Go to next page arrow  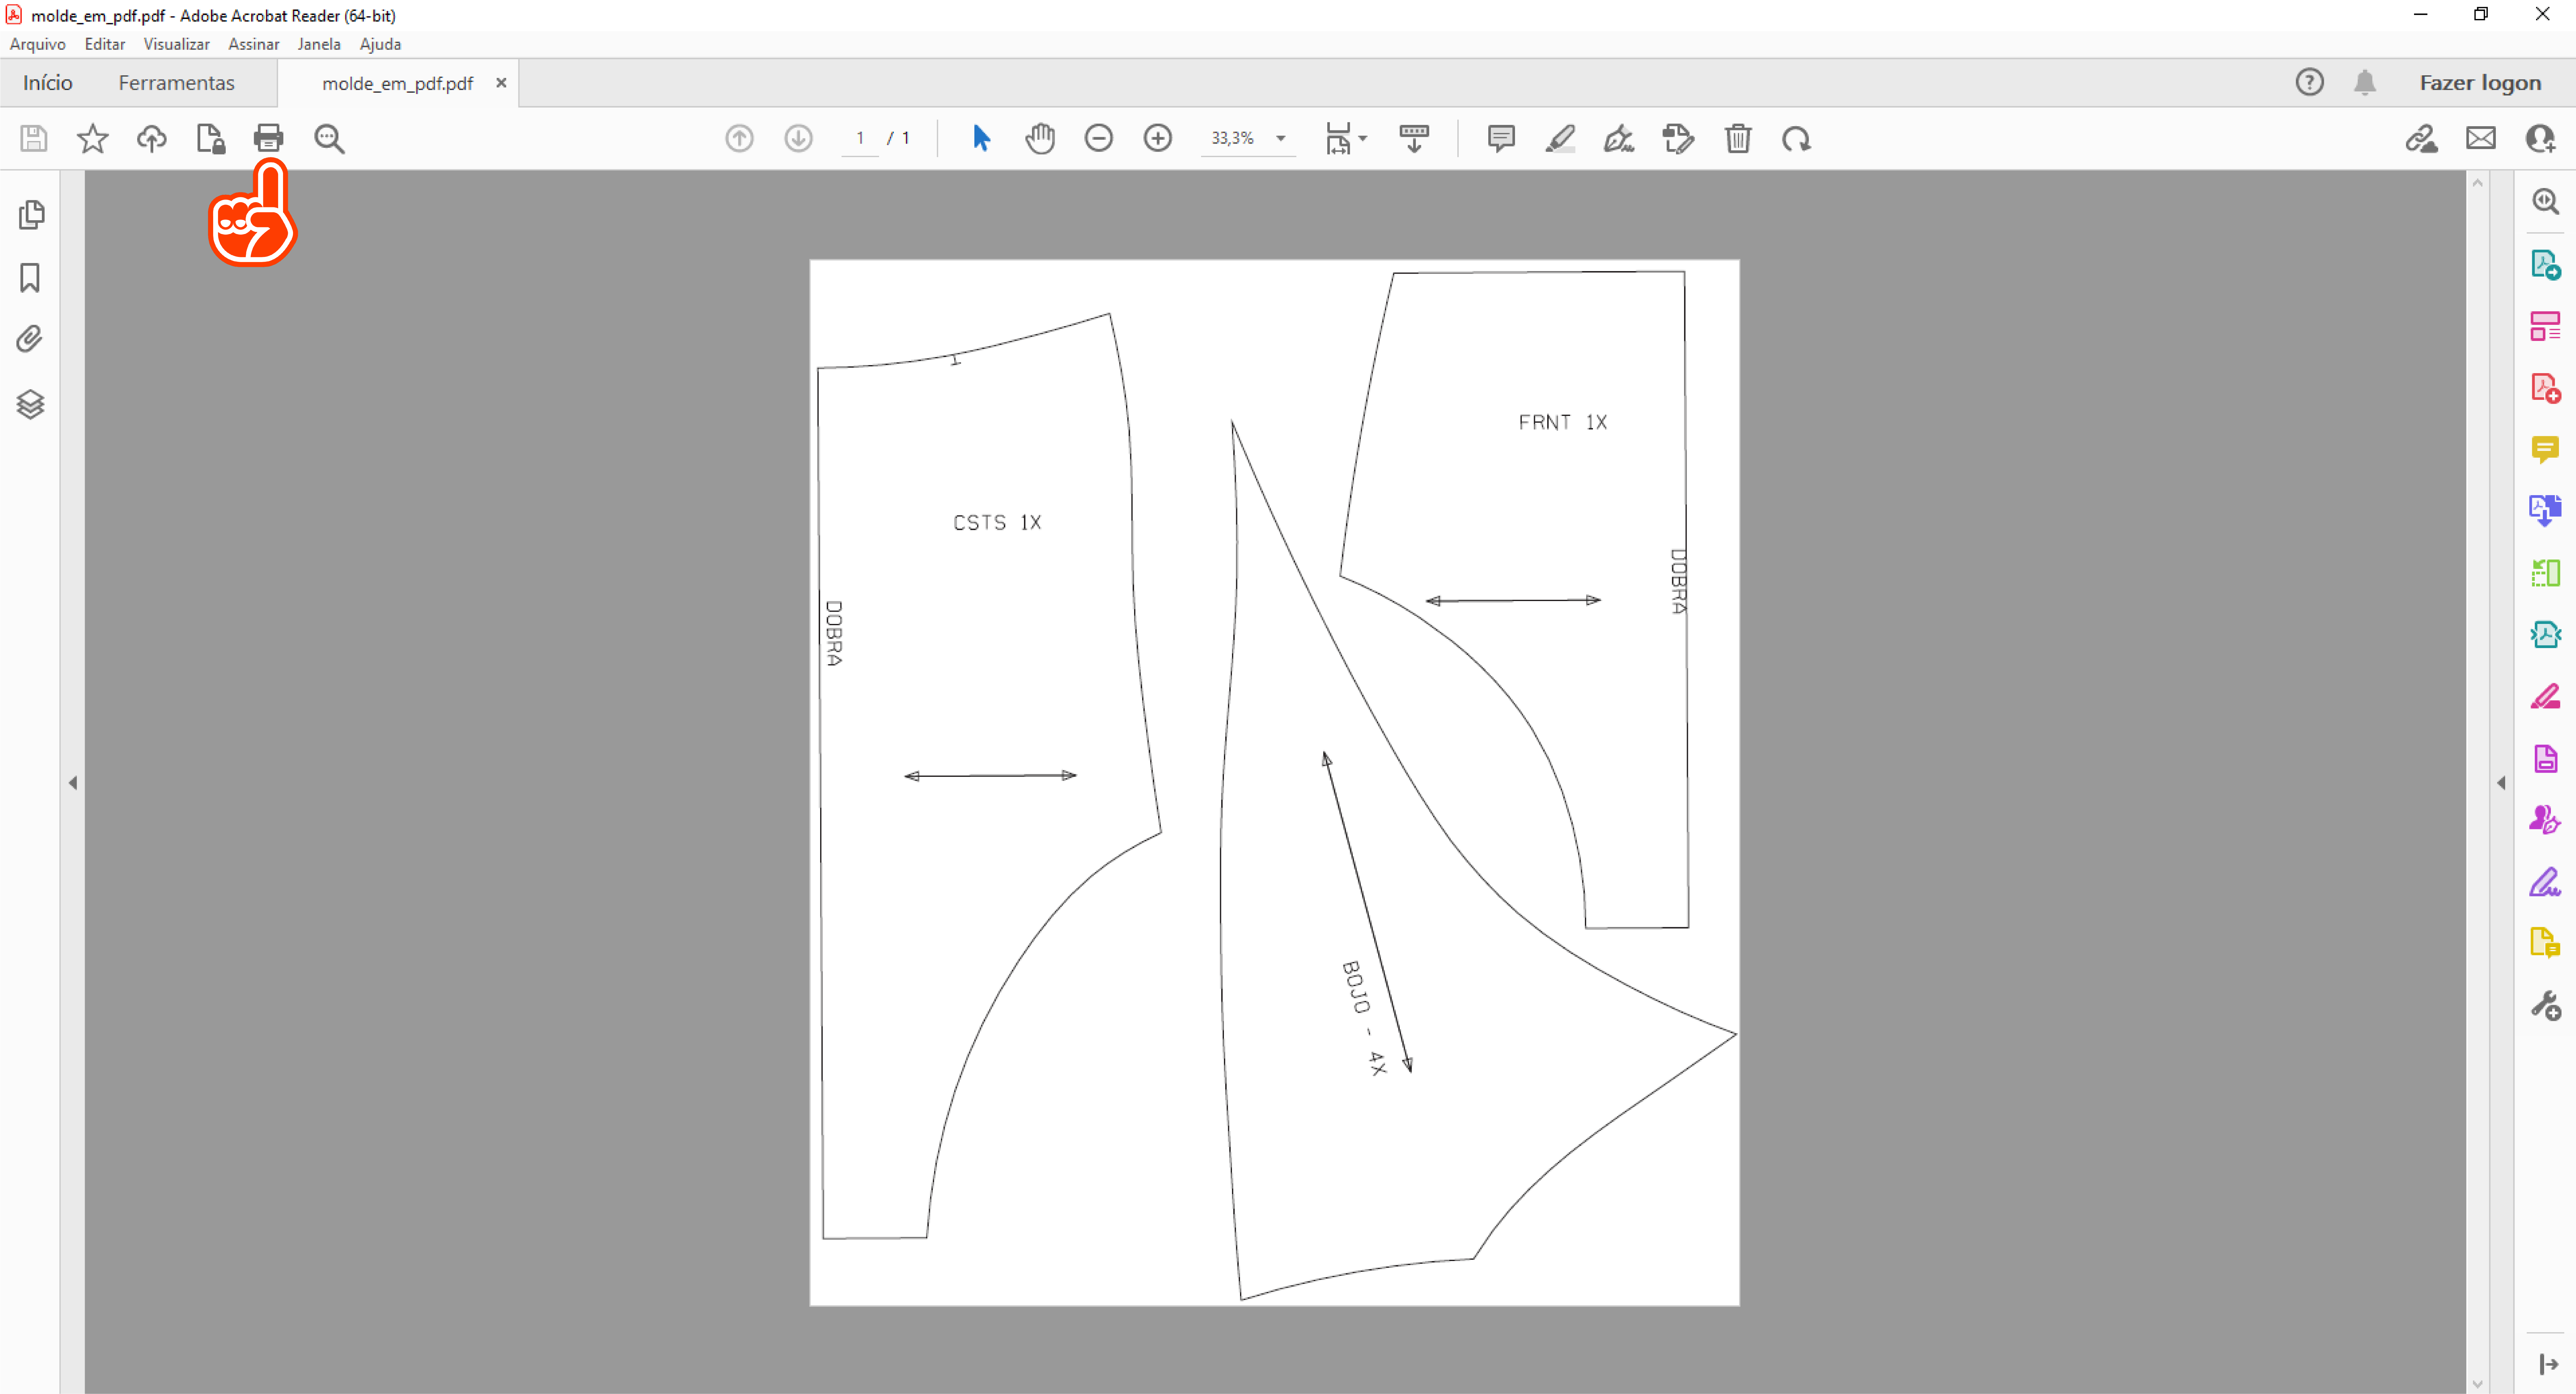pyautogui.click(x=798, y=138)
